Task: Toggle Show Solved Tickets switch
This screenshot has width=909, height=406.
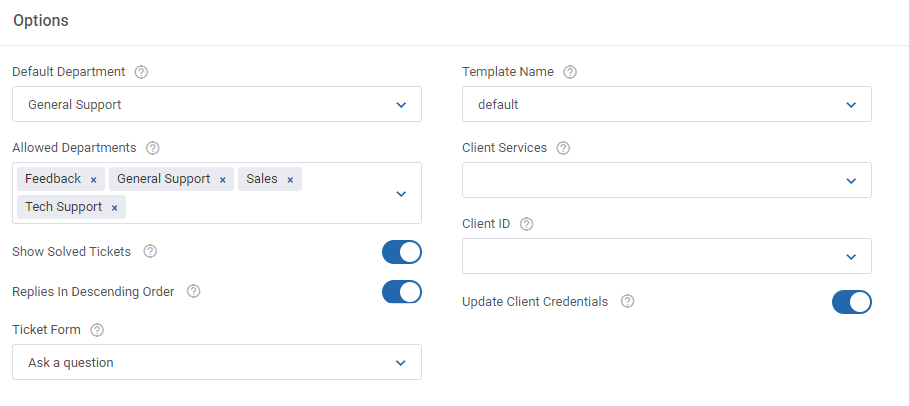Action: pos(402,252)
